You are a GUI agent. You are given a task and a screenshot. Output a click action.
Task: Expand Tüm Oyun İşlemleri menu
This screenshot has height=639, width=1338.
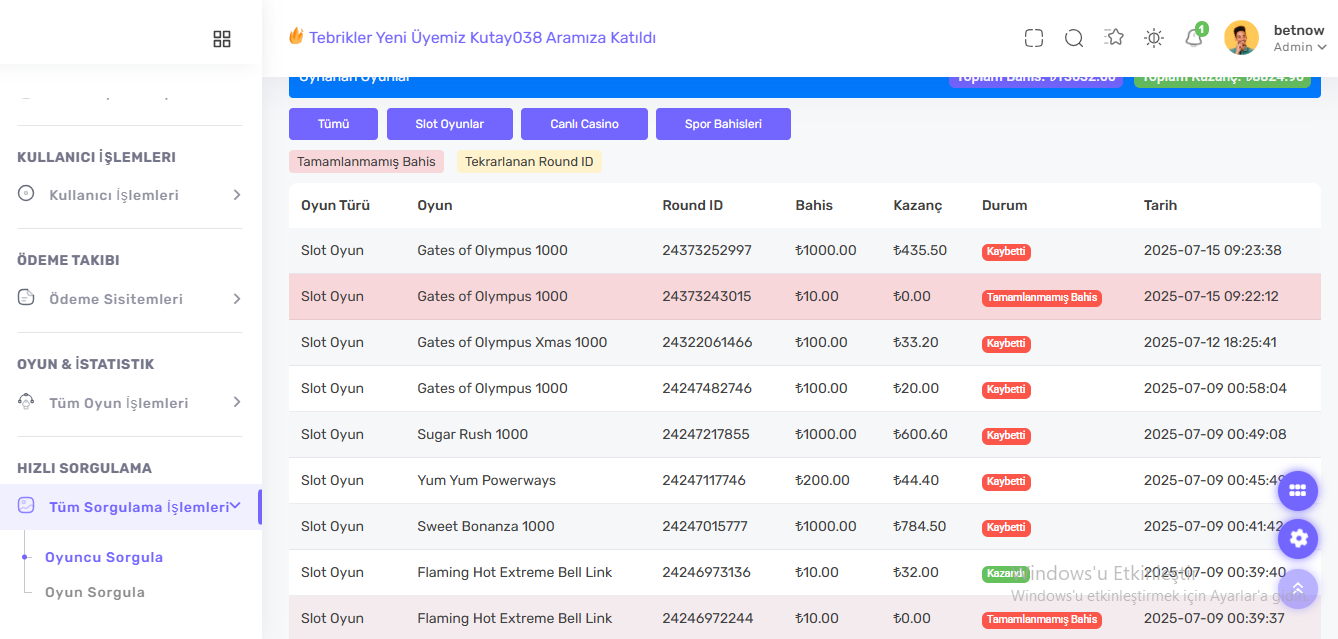(130, 403)
